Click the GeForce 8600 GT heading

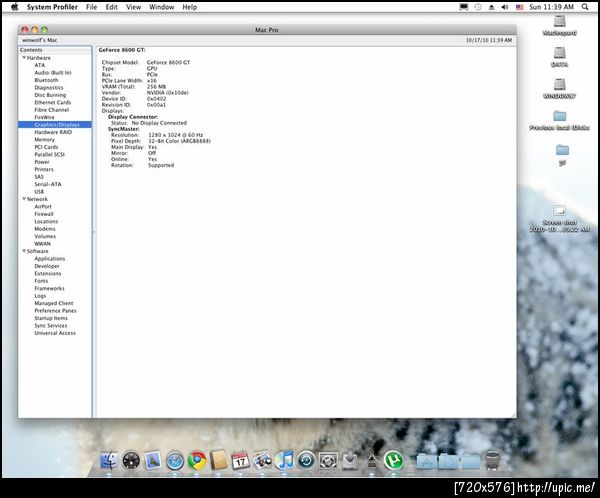click(x=122, y=50)
